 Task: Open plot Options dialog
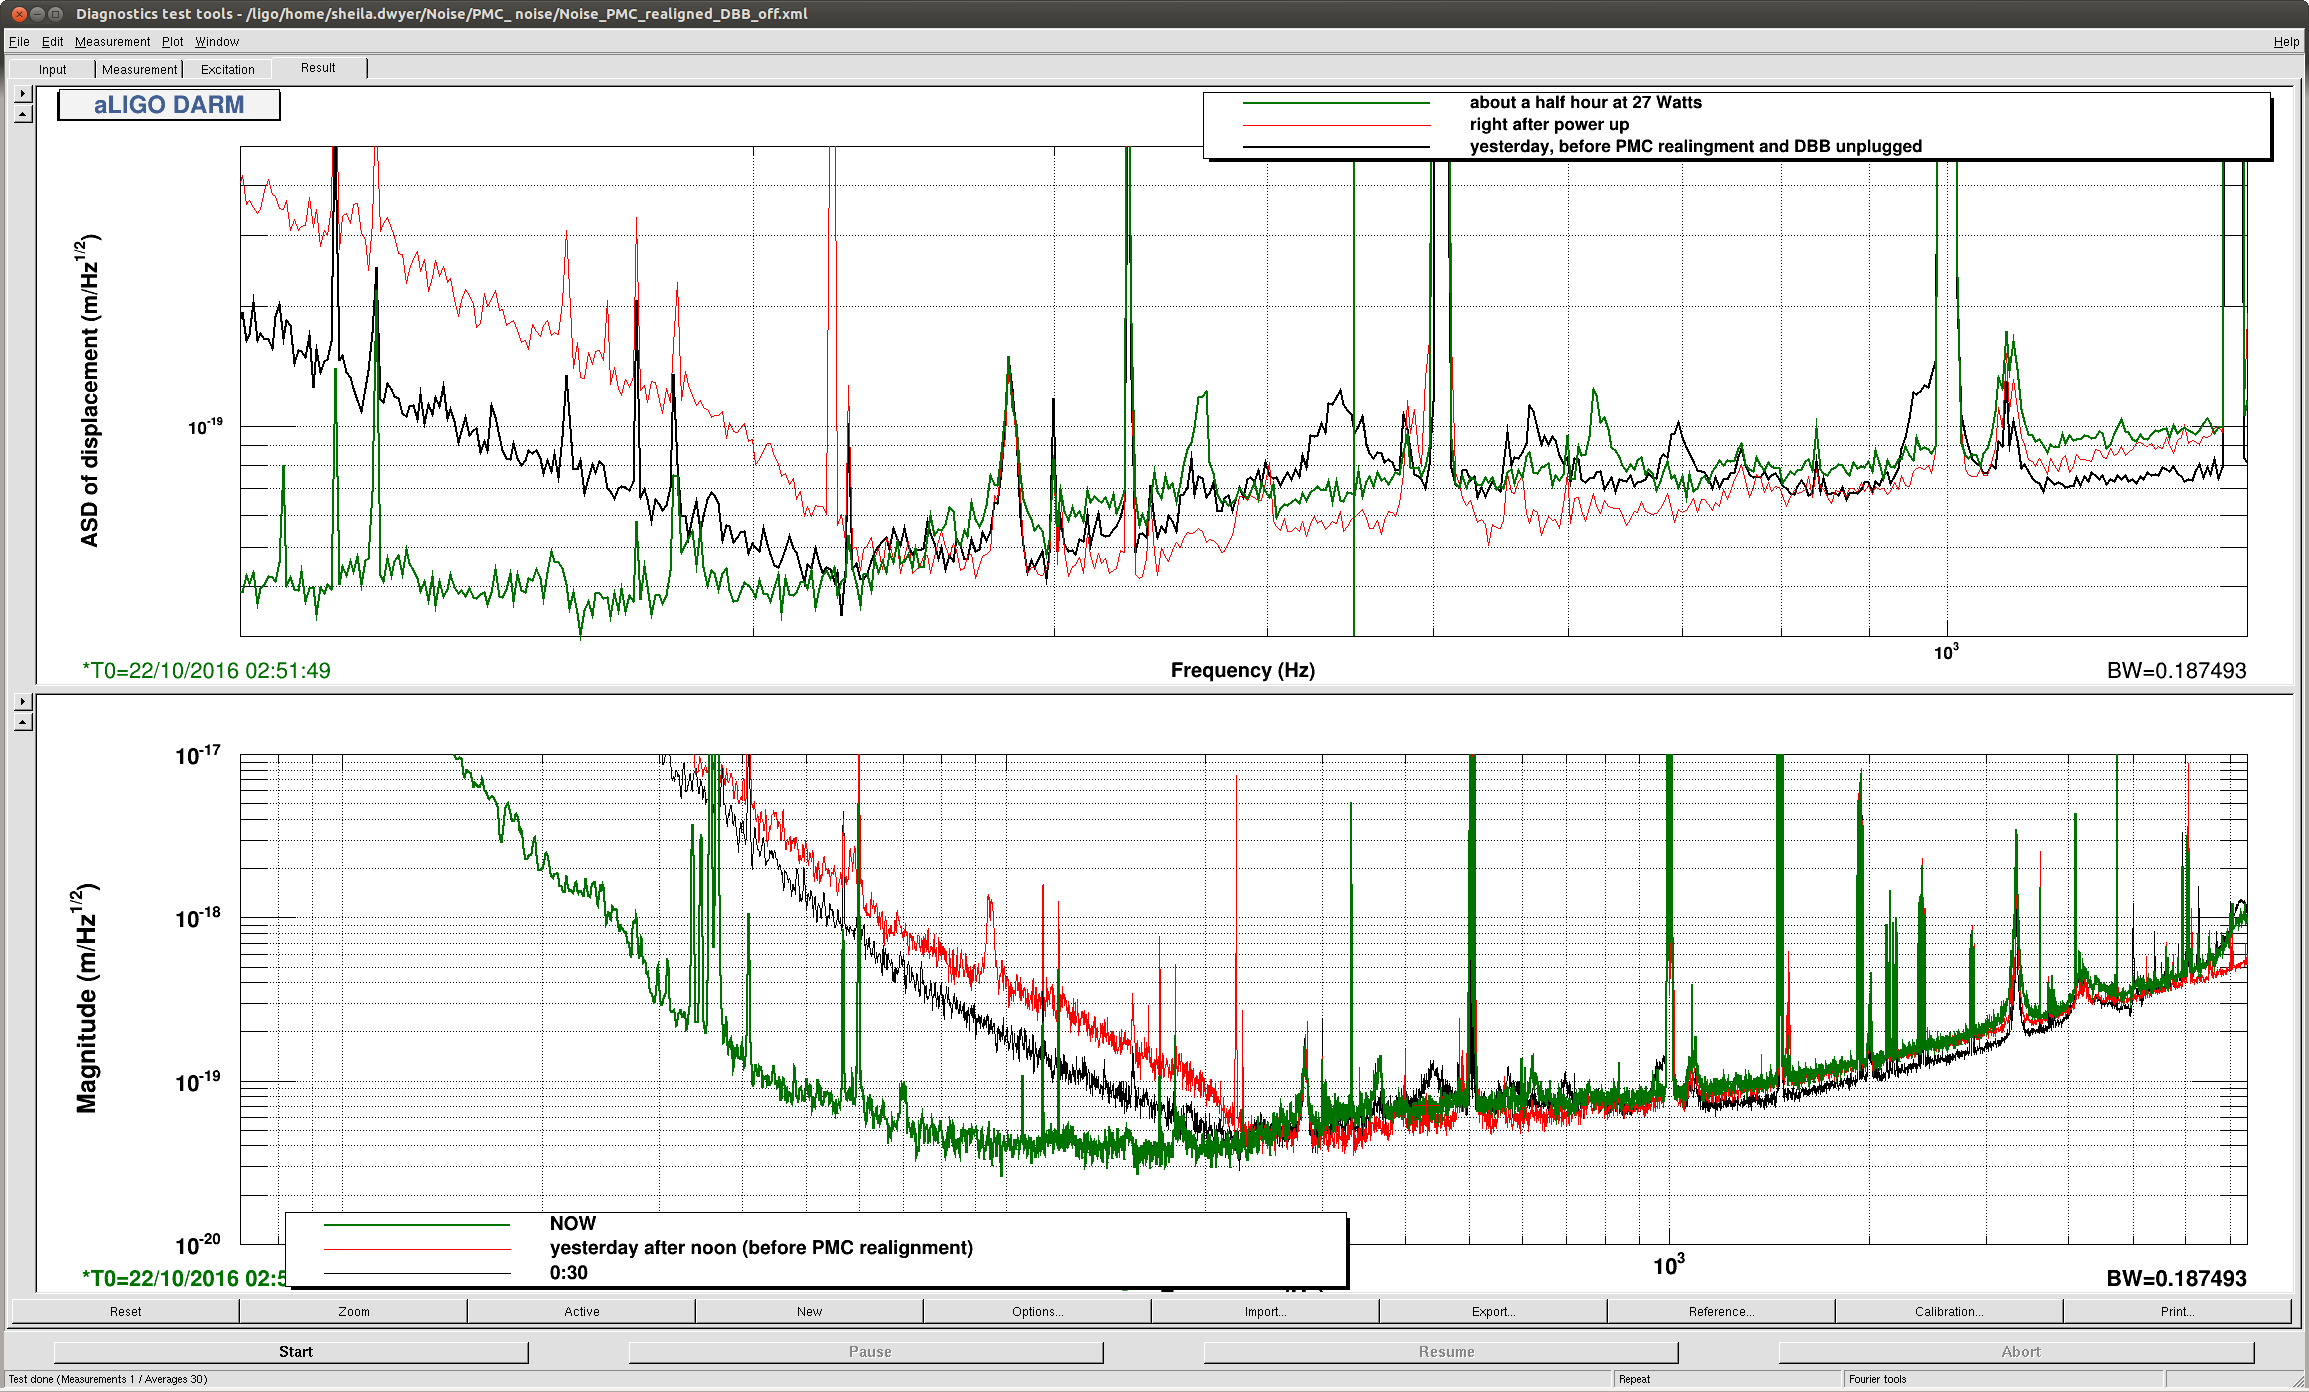[x=1037, y=1311]
